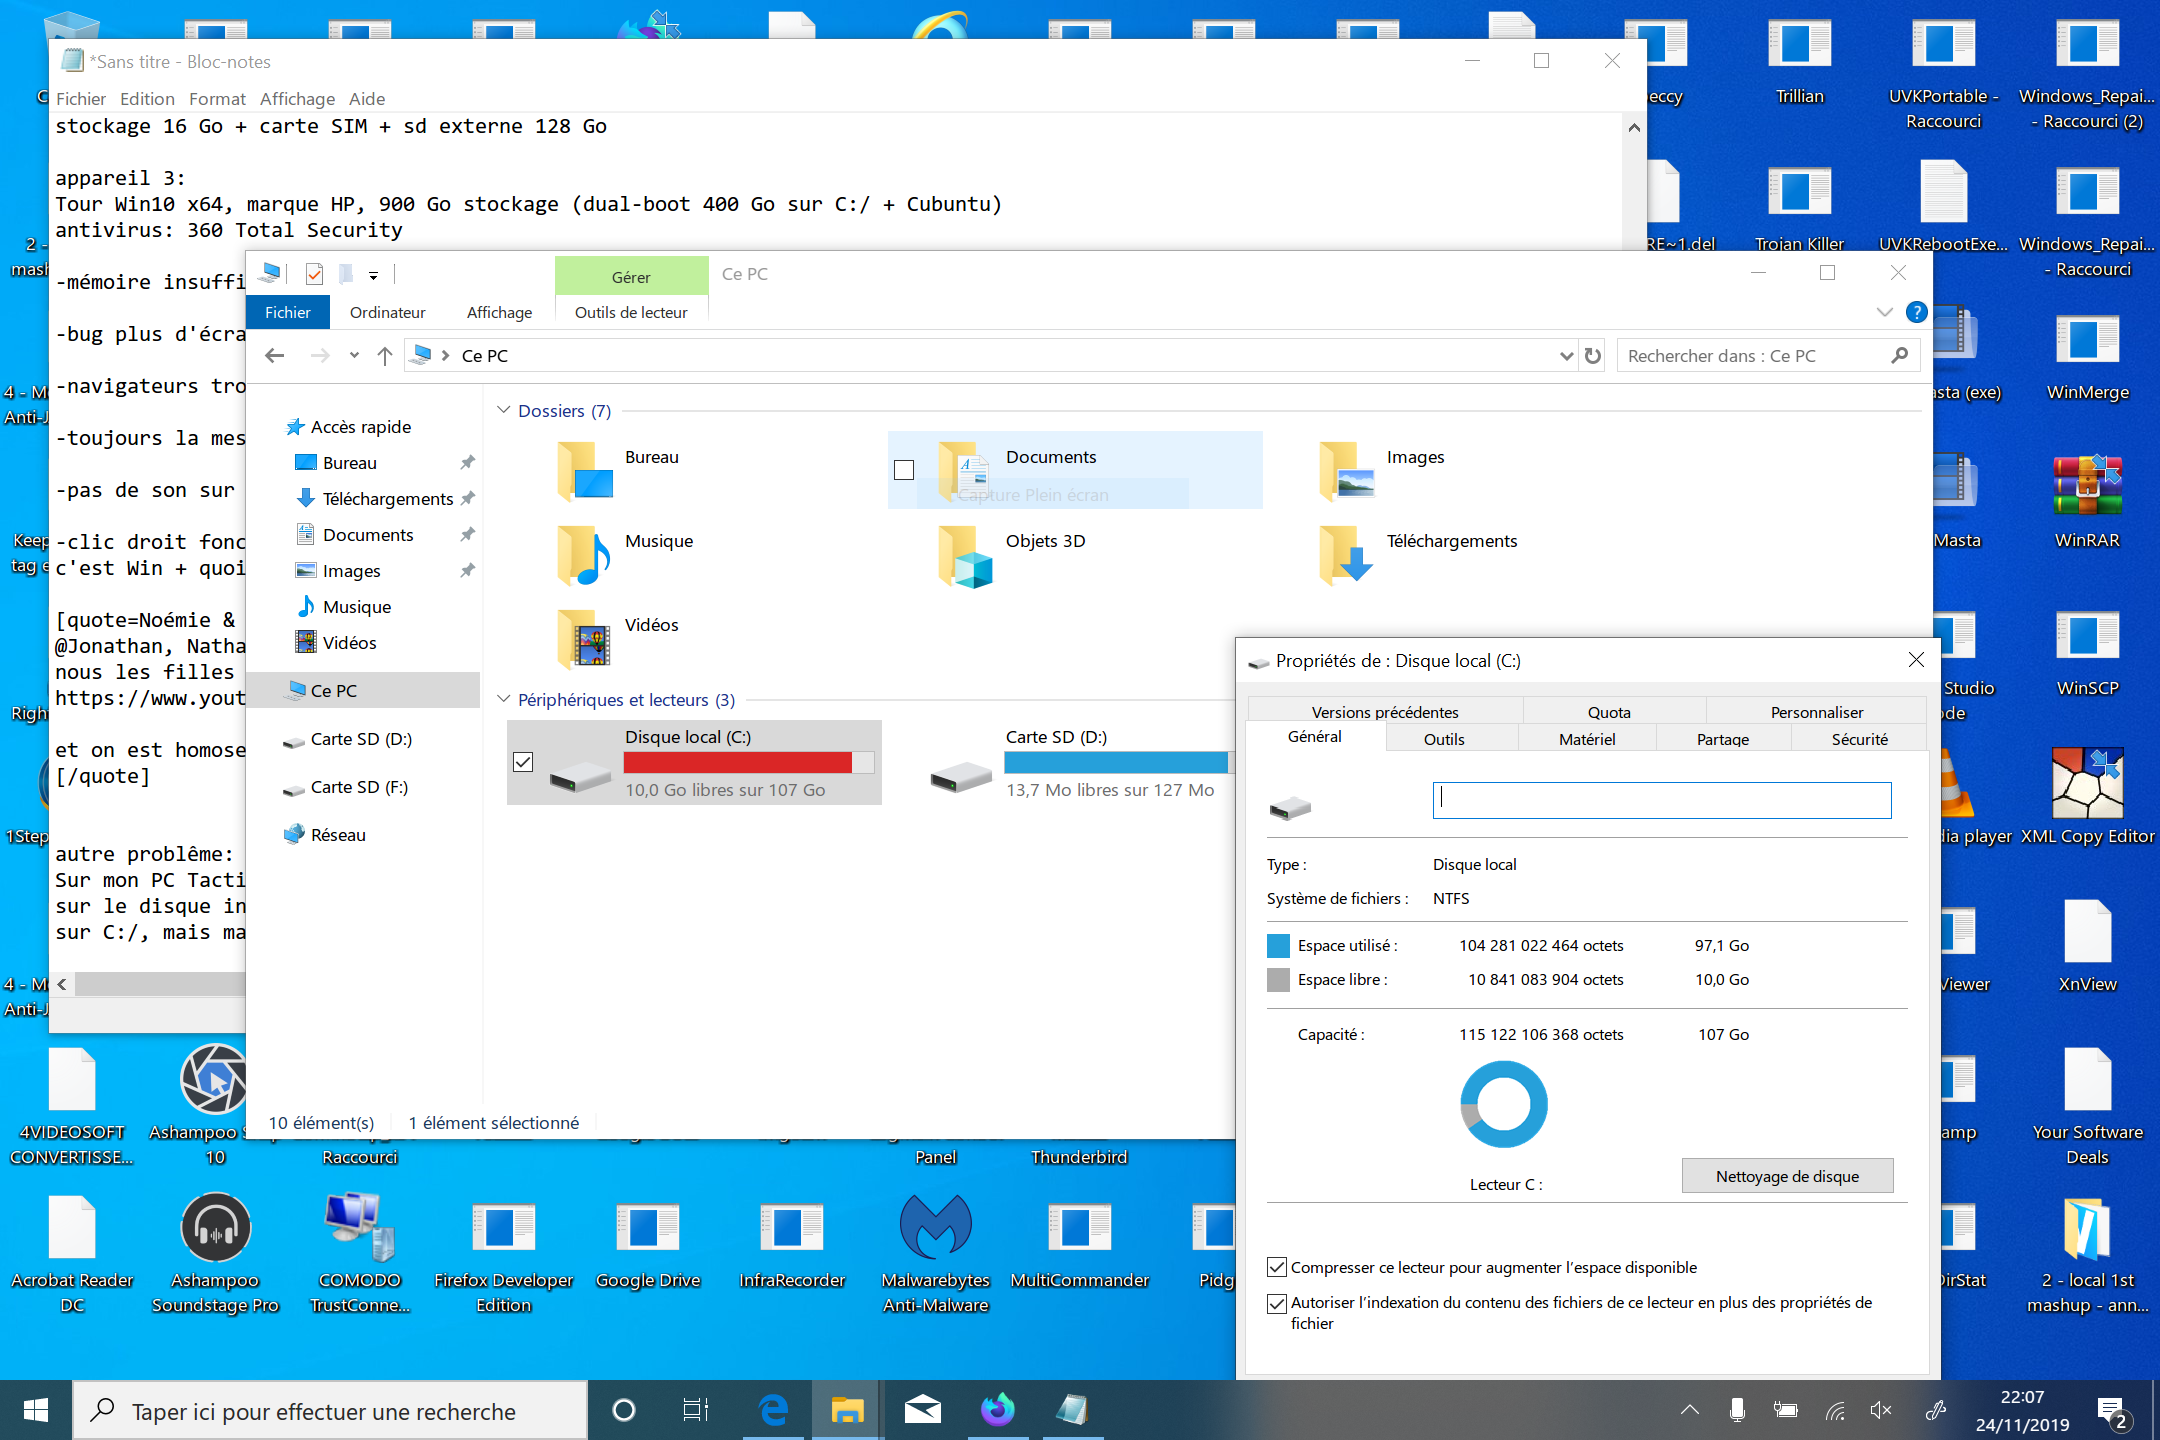Open XML Copy Editor desktop icon
This screenshot has width=2160, height=1440.
2087,797
